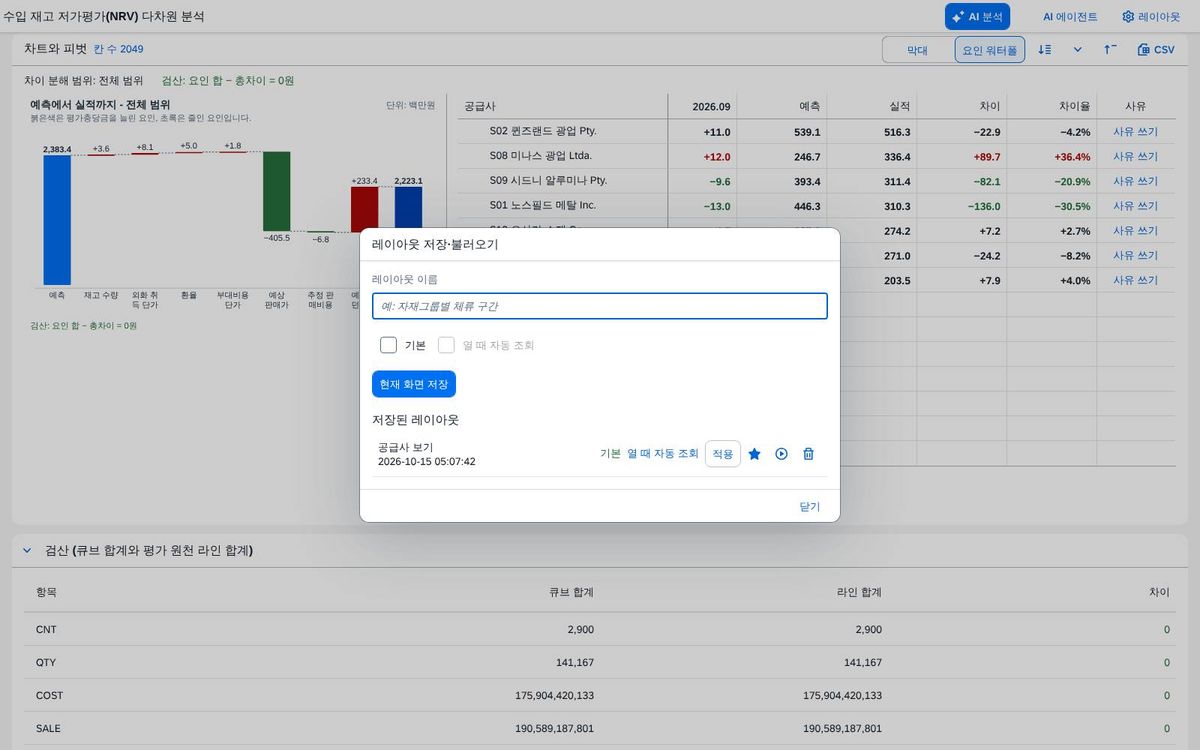Click the blue 예측 bar in waterfall chart
This screenshot has width=1200, height=750.
(x=57, y=220)
